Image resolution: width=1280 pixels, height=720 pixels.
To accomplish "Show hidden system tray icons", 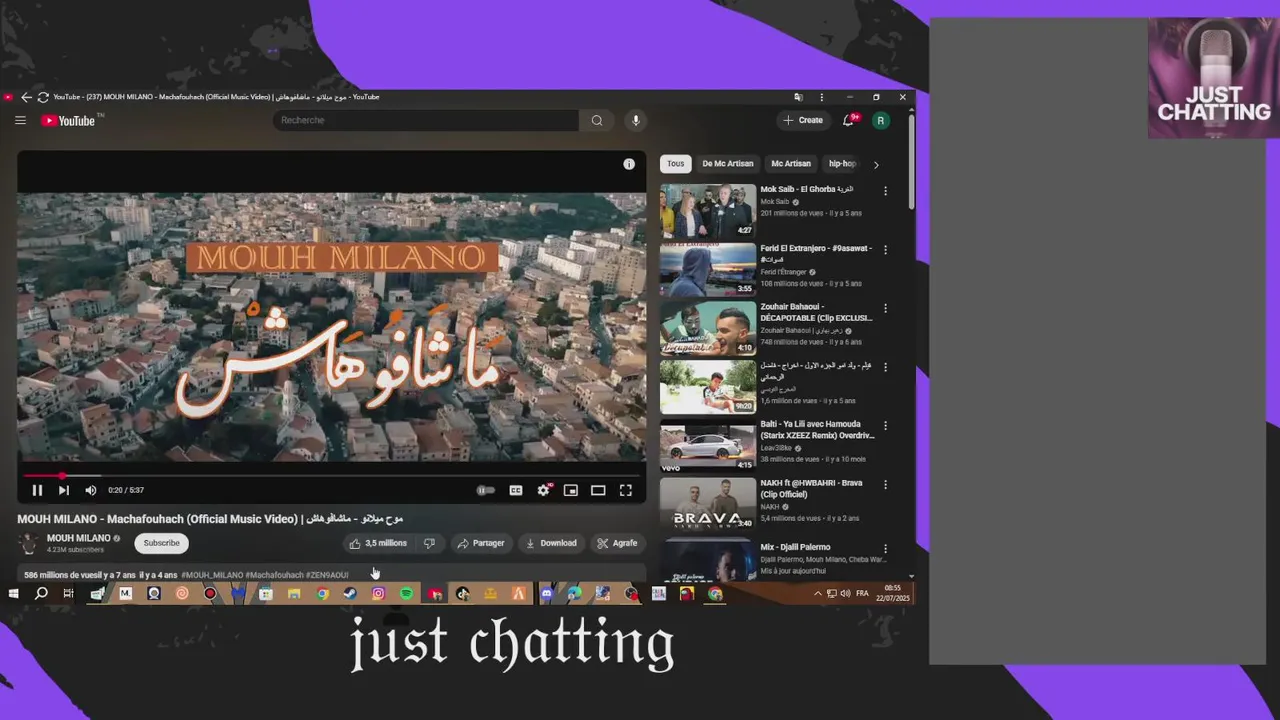I will pos(817,594).
